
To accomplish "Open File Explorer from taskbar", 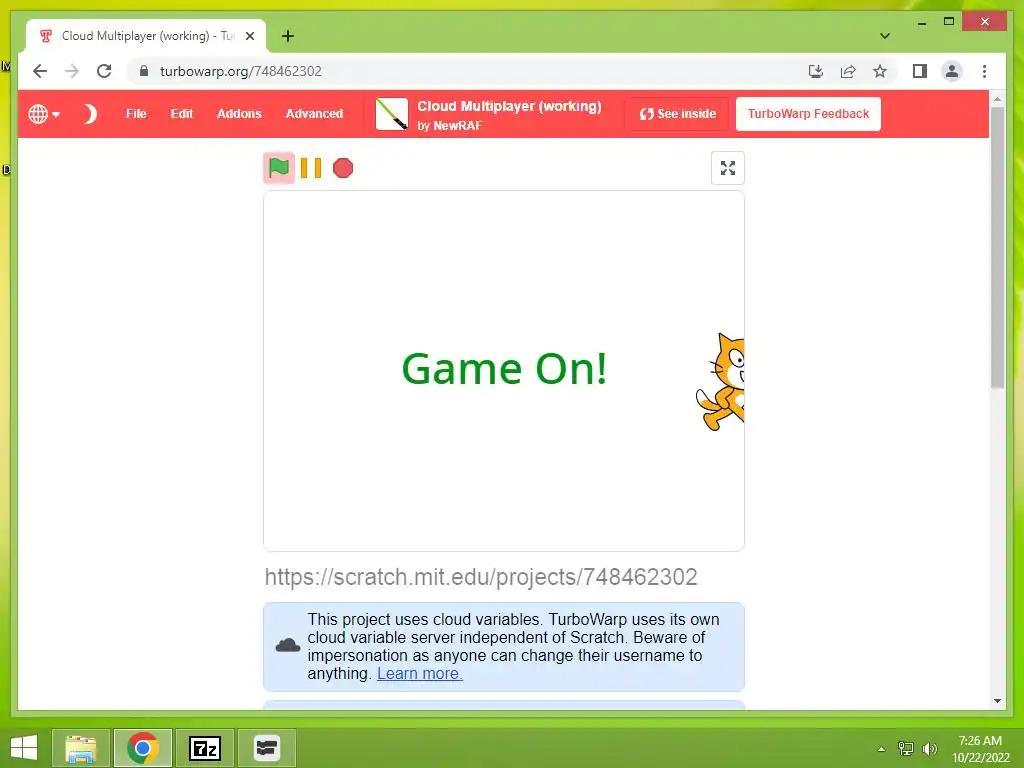I will click(x=80, y=748).
